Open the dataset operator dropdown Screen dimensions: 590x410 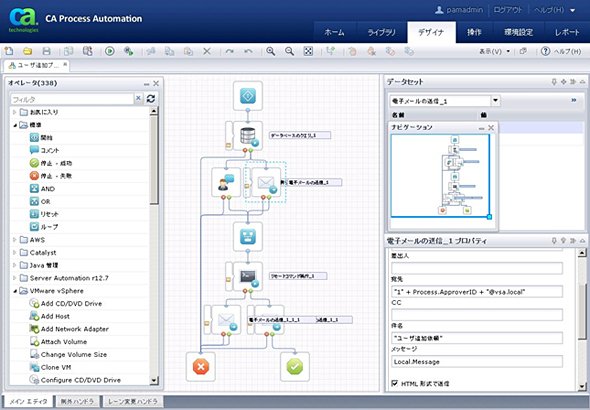pyautogui.click(x=496, y=100)
